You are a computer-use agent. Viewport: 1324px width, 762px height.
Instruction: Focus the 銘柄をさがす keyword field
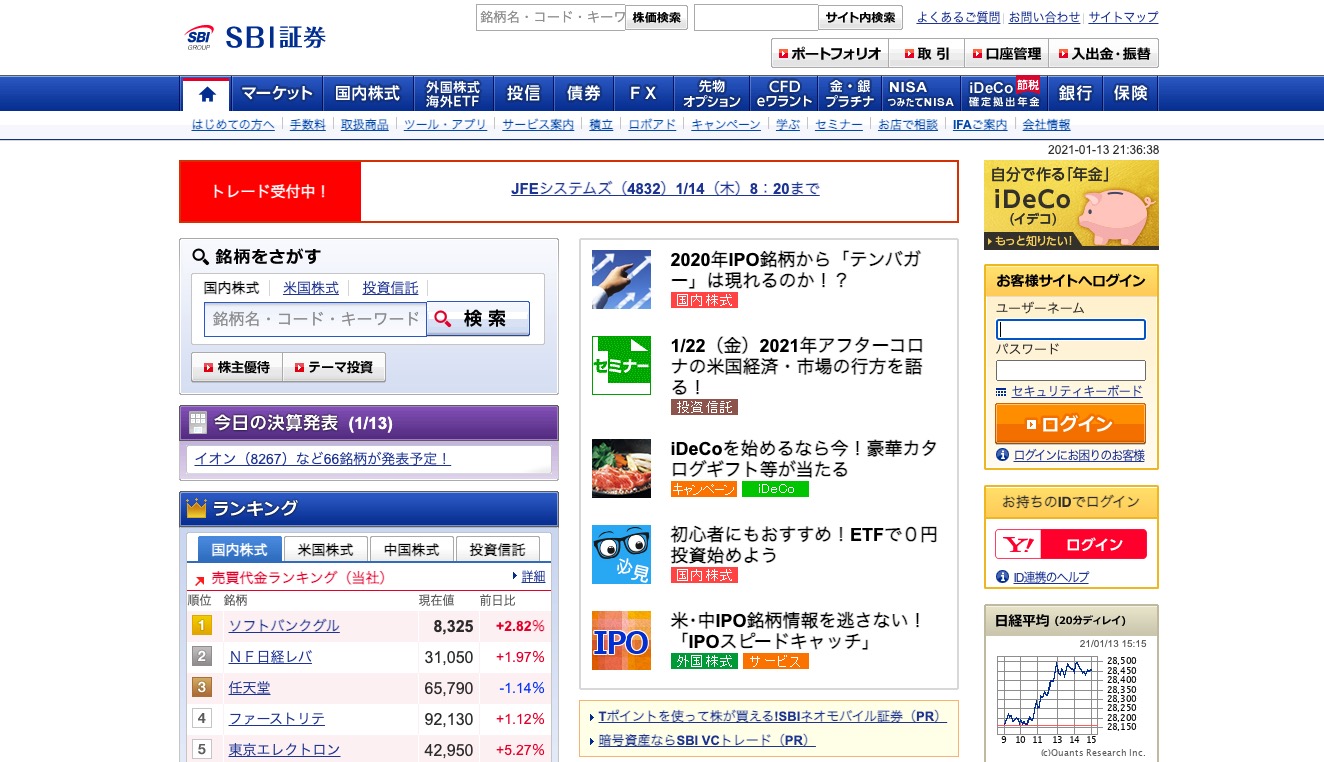click(x=315, y=320)
